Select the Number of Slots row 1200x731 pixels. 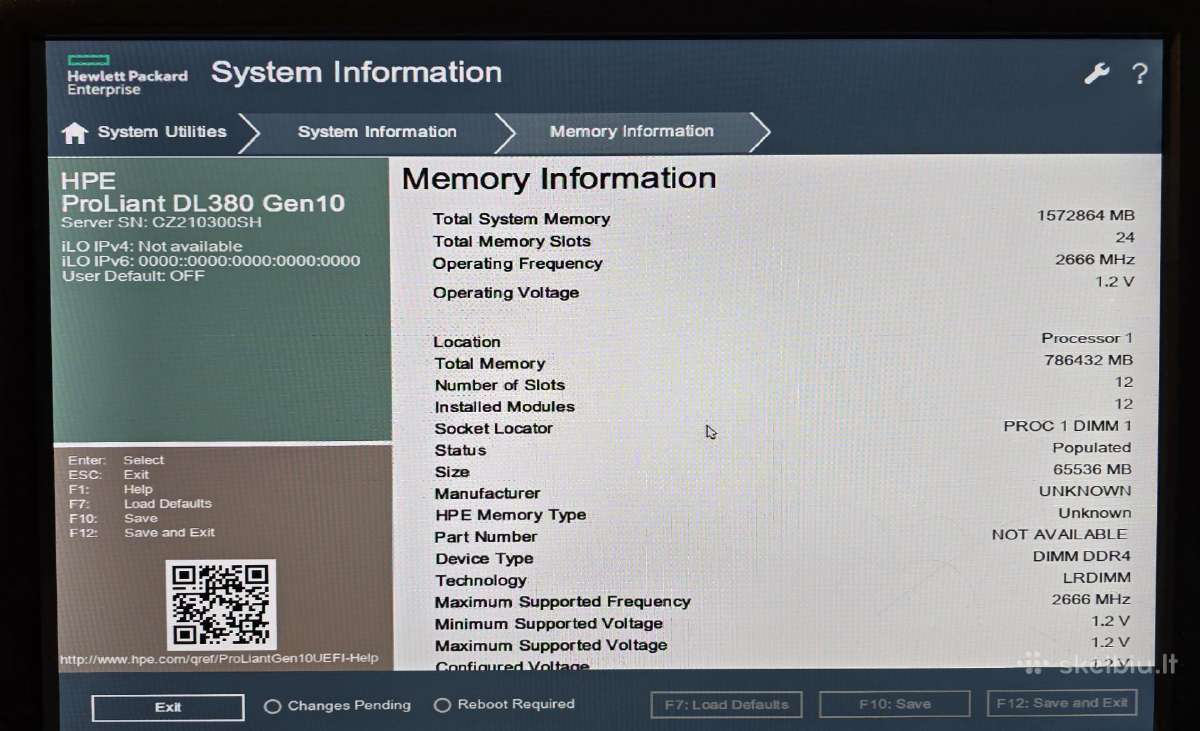click(783, 384)
